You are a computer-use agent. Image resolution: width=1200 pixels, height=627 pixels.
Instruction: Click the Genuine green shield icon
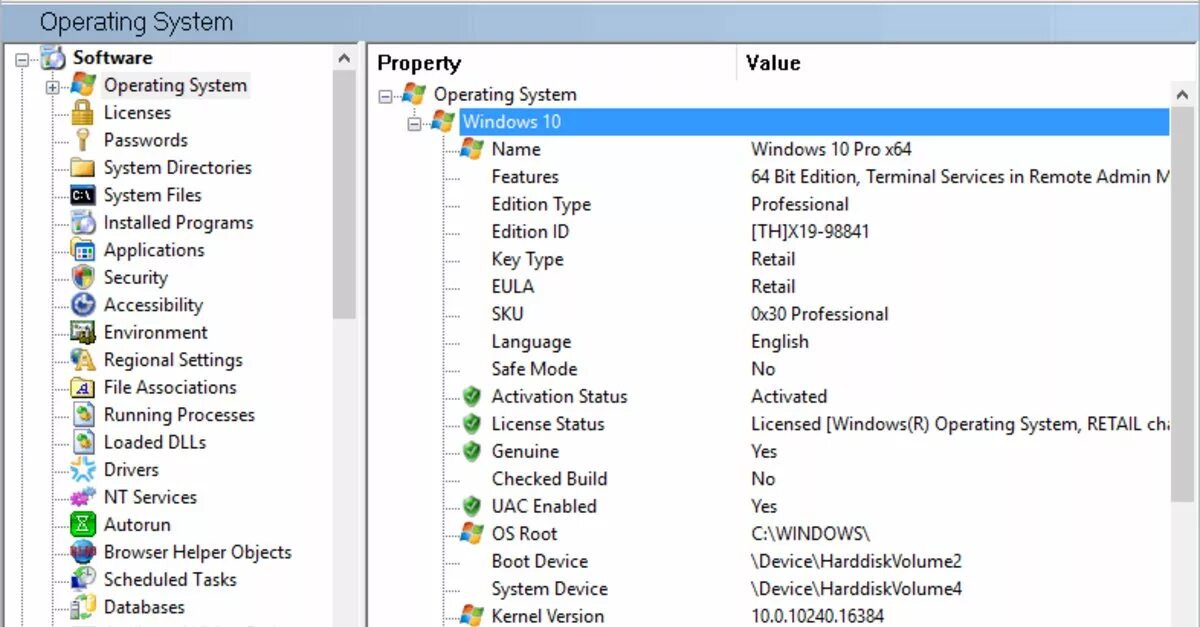[x=471, y=452]
